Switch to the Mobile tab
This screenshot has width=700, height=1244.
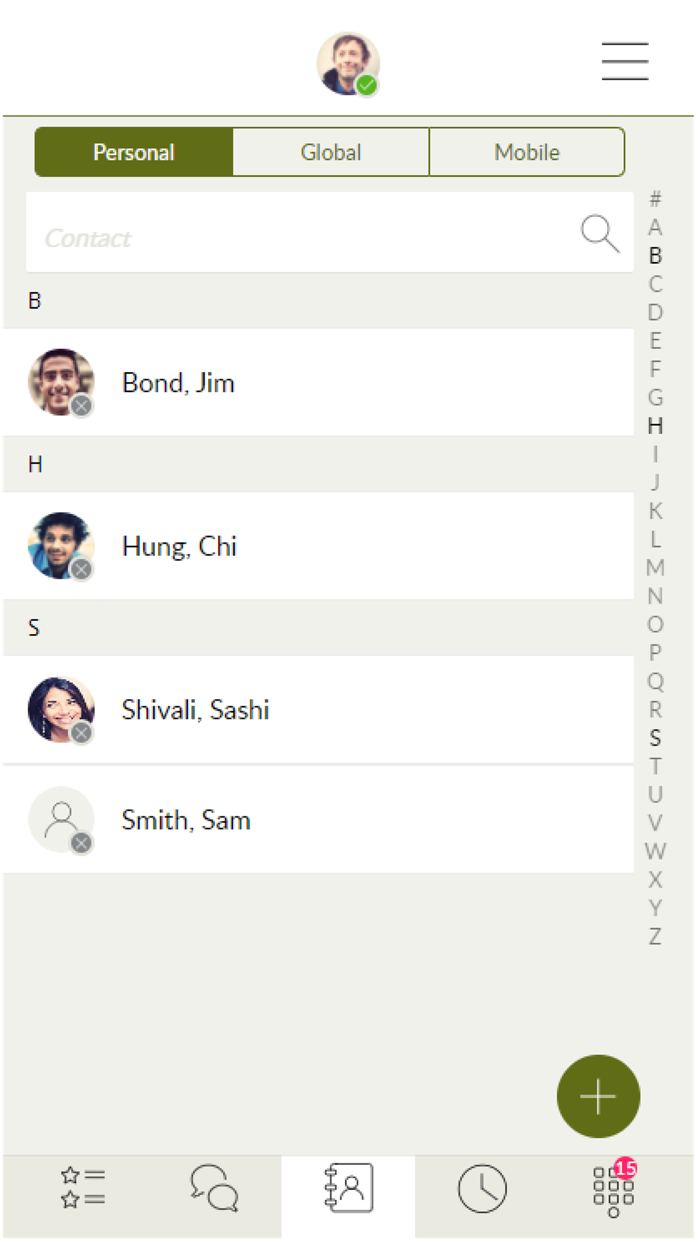point(527,153)
